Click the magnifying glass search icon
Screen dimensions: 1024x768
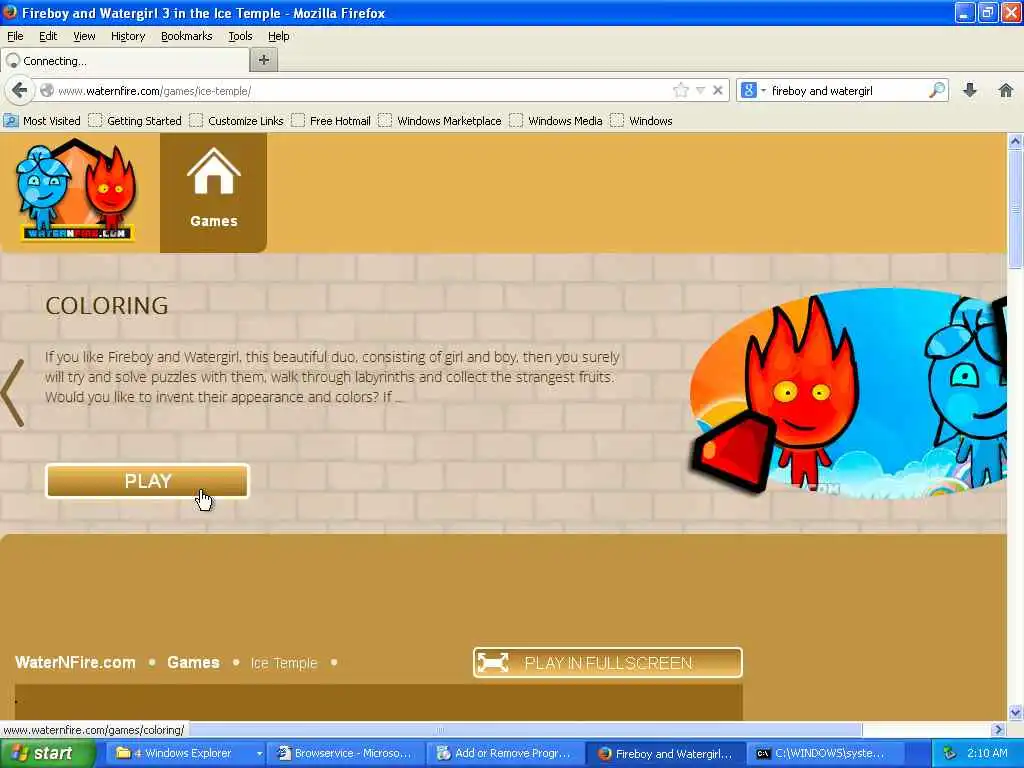[x=937, y=90]
